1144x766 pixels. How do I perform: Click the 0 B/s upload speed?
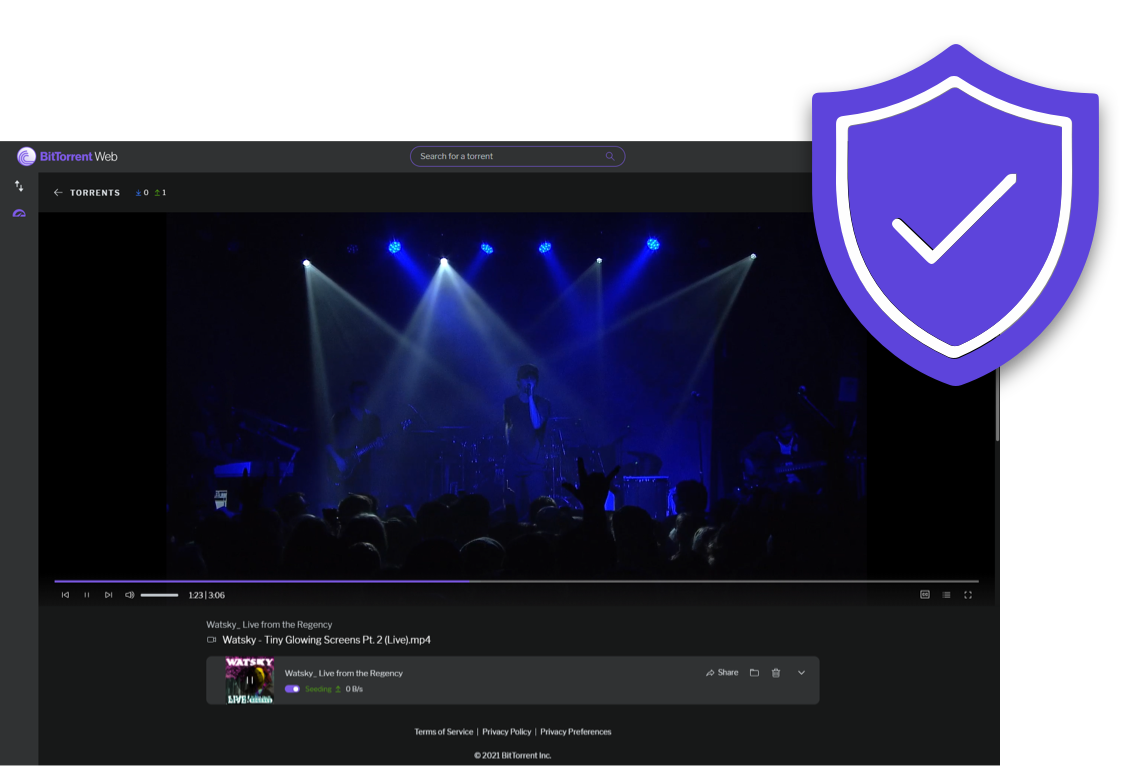pyautogui.click(x=354, y=689)
